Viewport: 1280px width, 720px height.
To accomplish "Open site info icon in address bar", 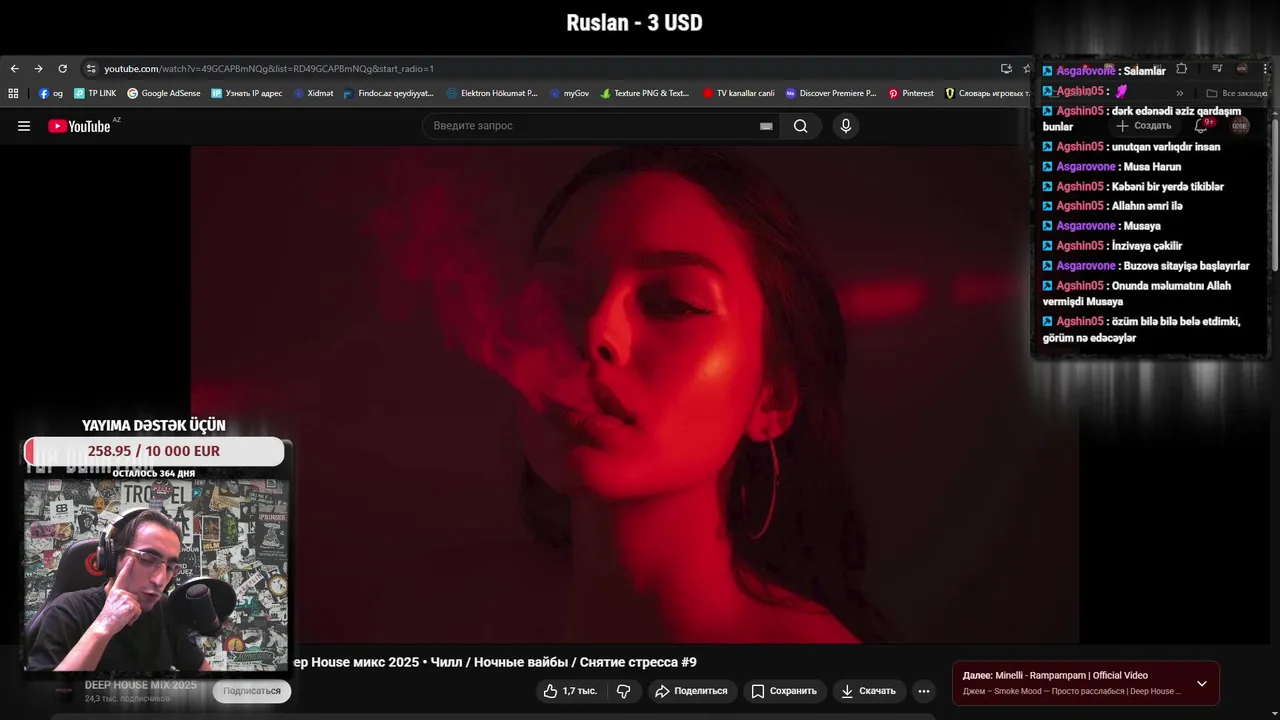I will click(x=91, y=69).
